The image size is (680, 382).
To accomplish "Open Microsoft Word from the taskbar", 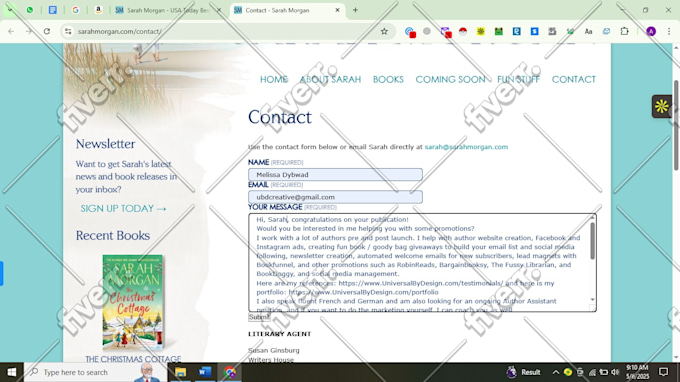I will click(x=205, y=372).
